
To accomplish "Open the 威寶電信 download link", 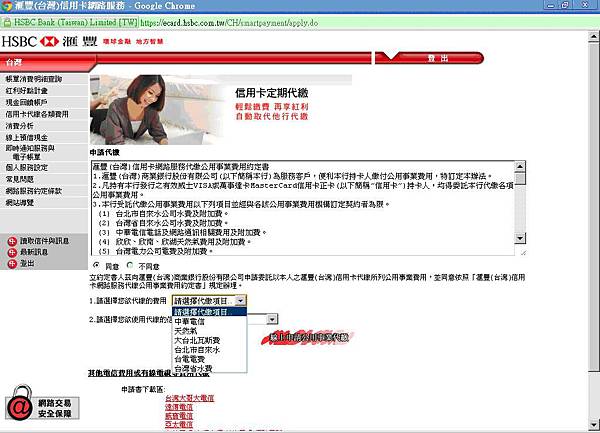I will pos(179,416).
